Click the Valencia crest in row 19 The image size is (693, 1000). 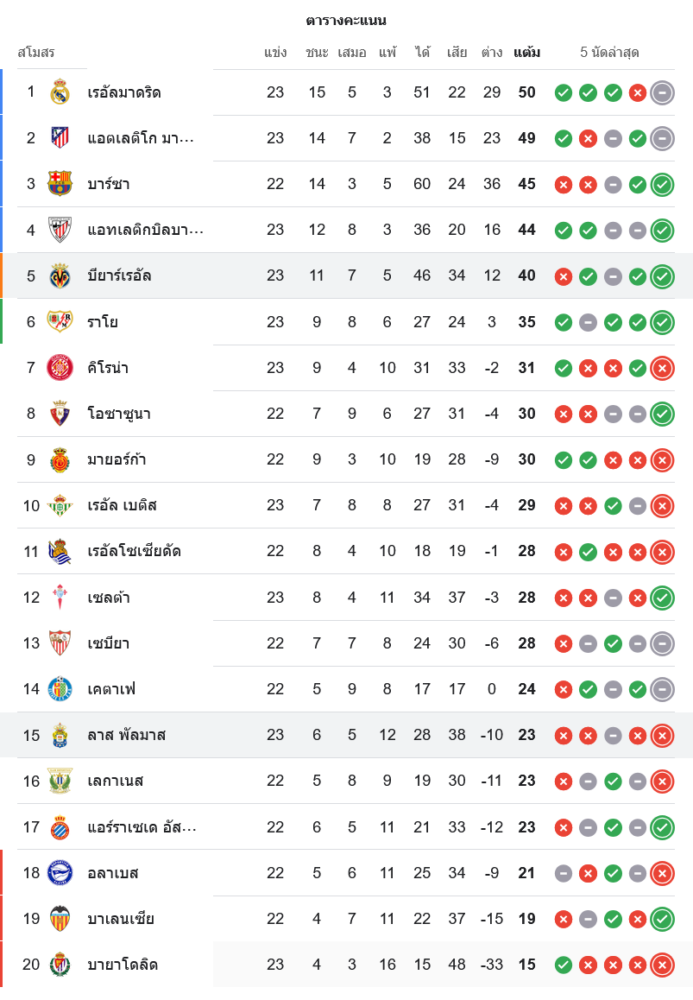[x=60, y=919]
